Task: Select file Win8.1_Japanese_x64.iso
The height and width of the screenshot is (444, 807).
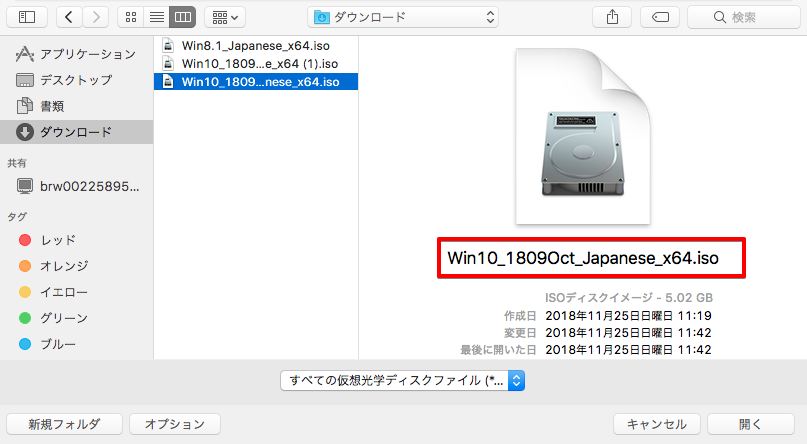Action: [x=256, y=46]
